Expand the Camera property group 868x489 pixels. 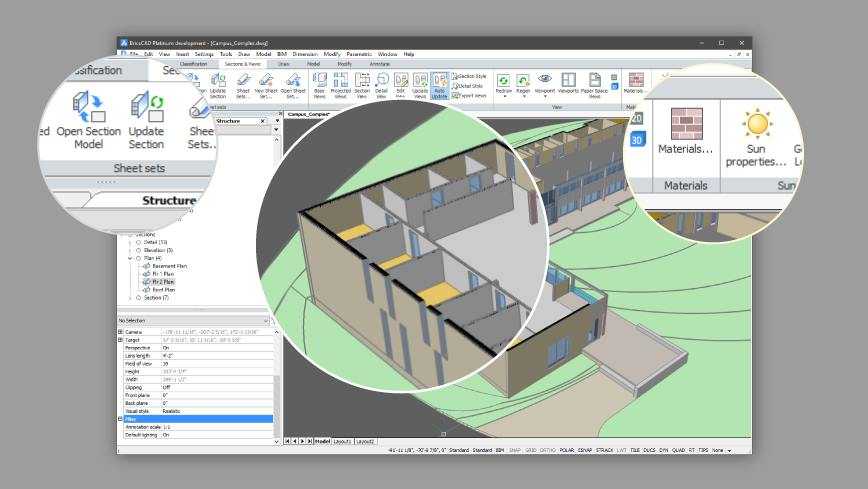tap(121, 332)
